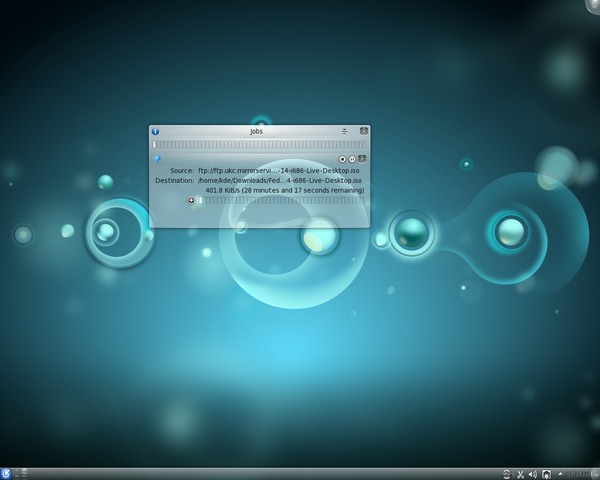
Task: Switch desktops via the pager widget
Action: pyautogui.click(x=21, y=474)
